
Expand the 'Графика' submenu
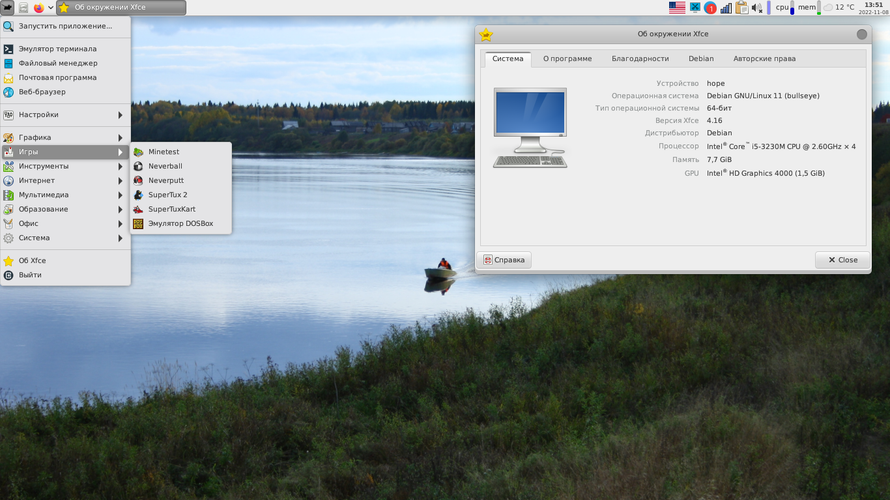[65, 137]
